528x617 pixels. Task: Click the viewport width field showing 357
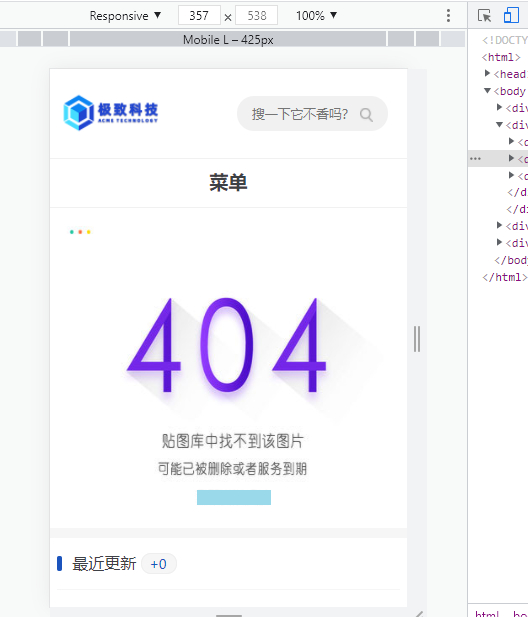(199, 15)
